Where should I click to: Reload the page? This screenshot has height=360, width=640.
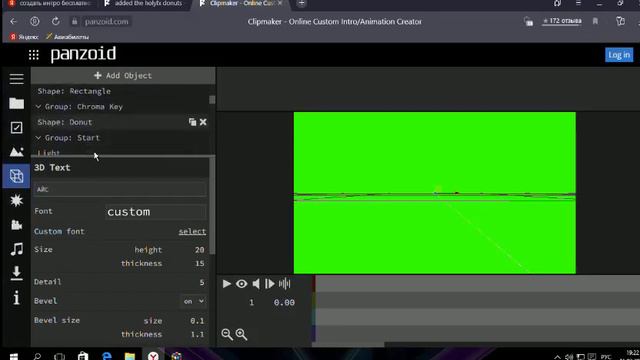(56, 21)
